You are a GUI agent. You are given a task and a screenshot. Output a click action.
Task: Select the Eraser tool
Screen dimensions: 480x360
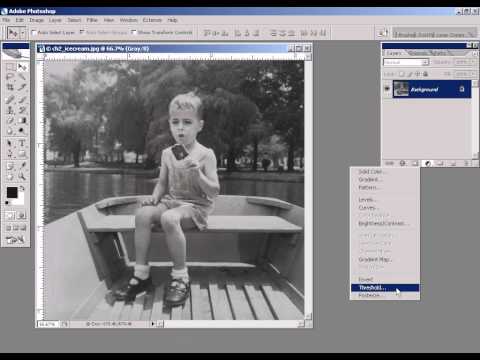(10, 120)
